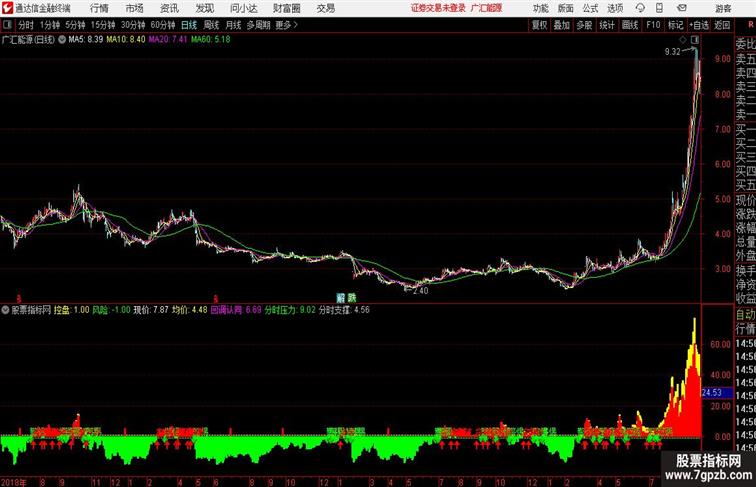Viewport: 756px width, 487px height.
Task: Click 证券交易未登录 login link
Action: [438, 8]
